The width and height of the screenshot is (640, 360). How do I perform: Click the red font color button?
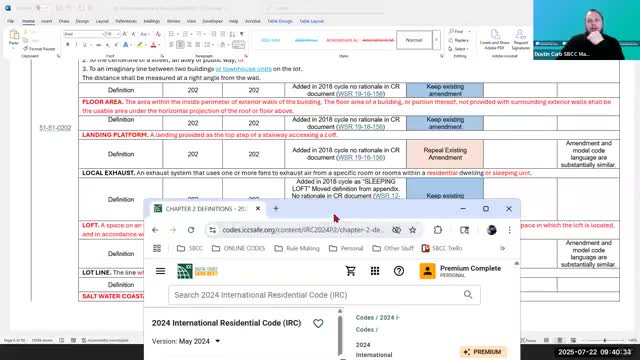coord(153,45)
